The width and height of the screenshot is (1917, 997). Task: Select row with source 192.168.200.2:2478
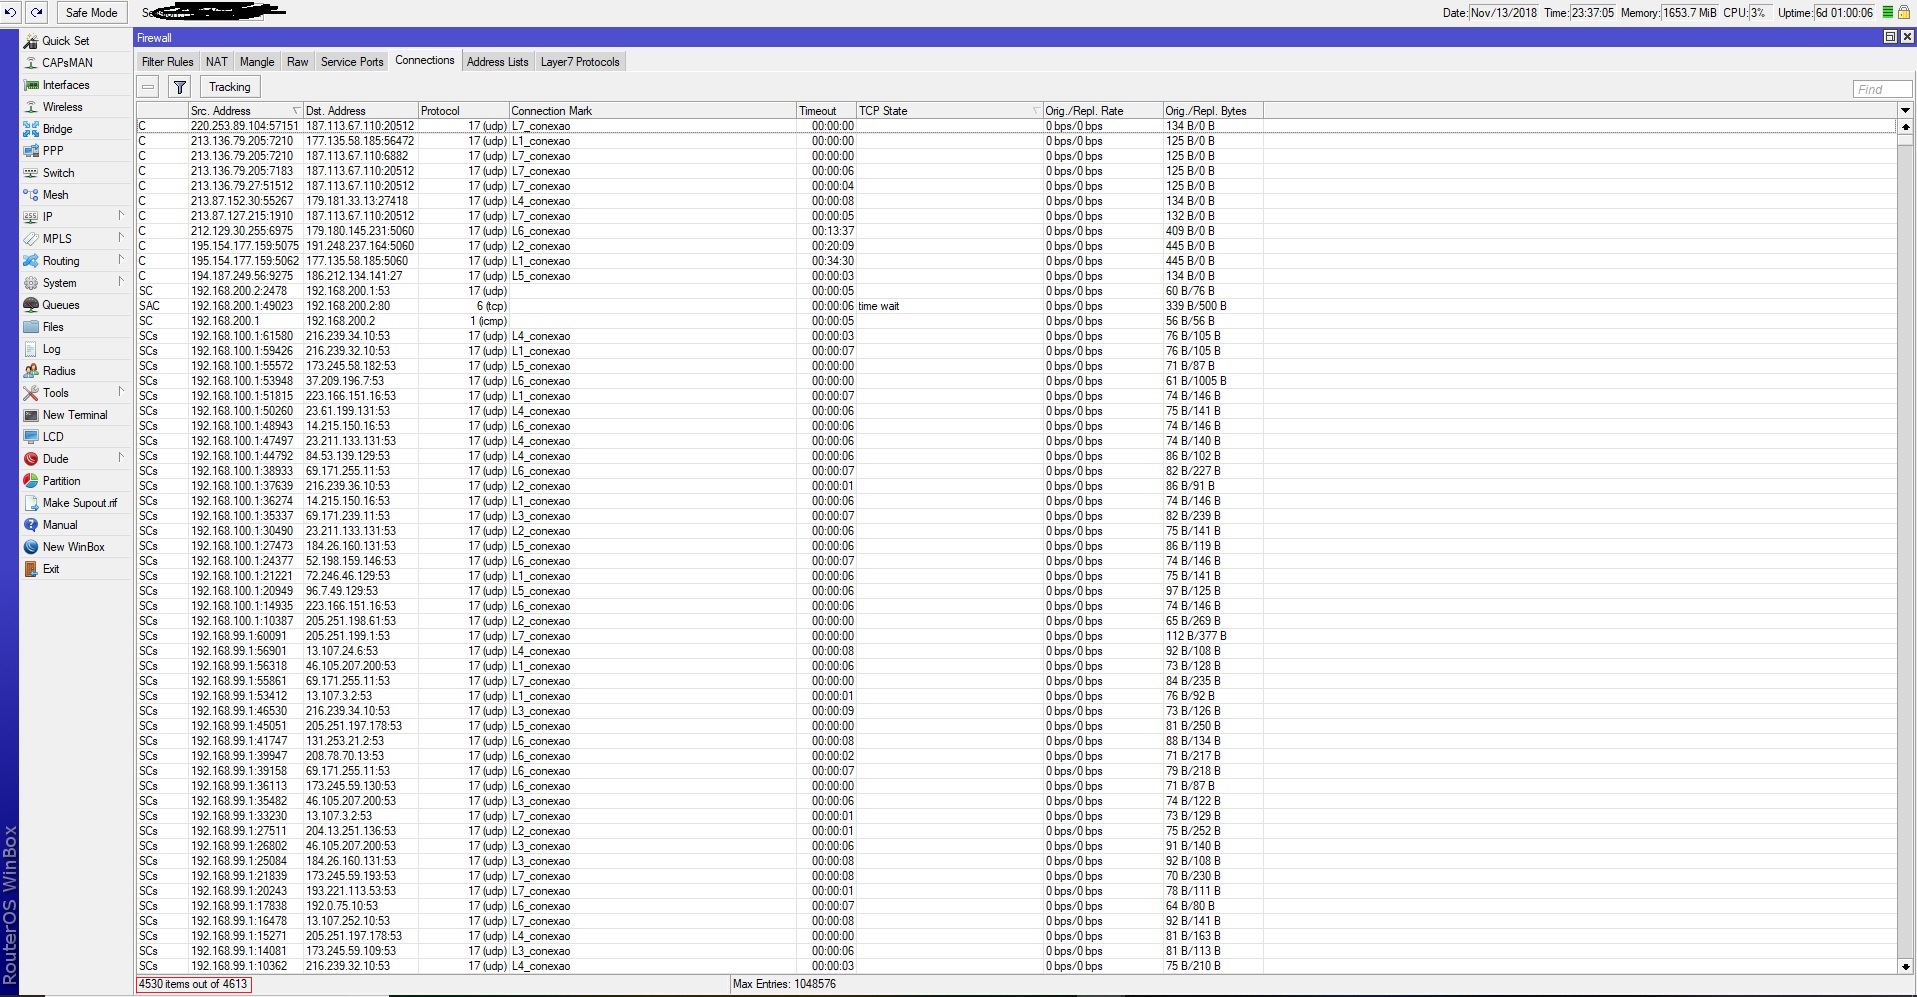[1016, 291]
